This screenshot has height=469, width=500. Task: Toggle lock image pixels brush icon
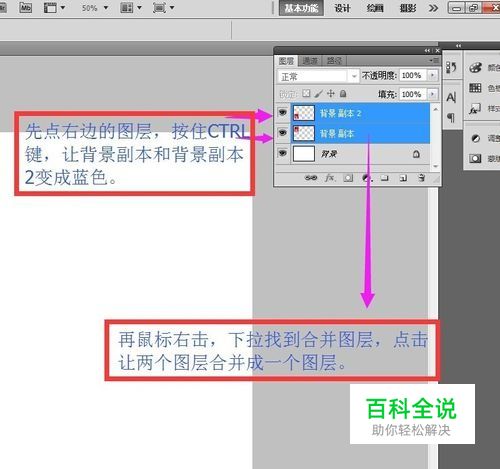click(x=318, y=94)
